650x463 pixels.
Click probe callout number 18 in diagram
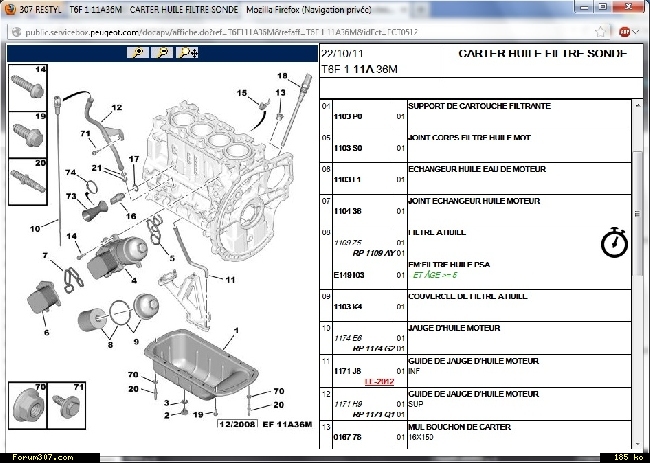coord(282,75)
